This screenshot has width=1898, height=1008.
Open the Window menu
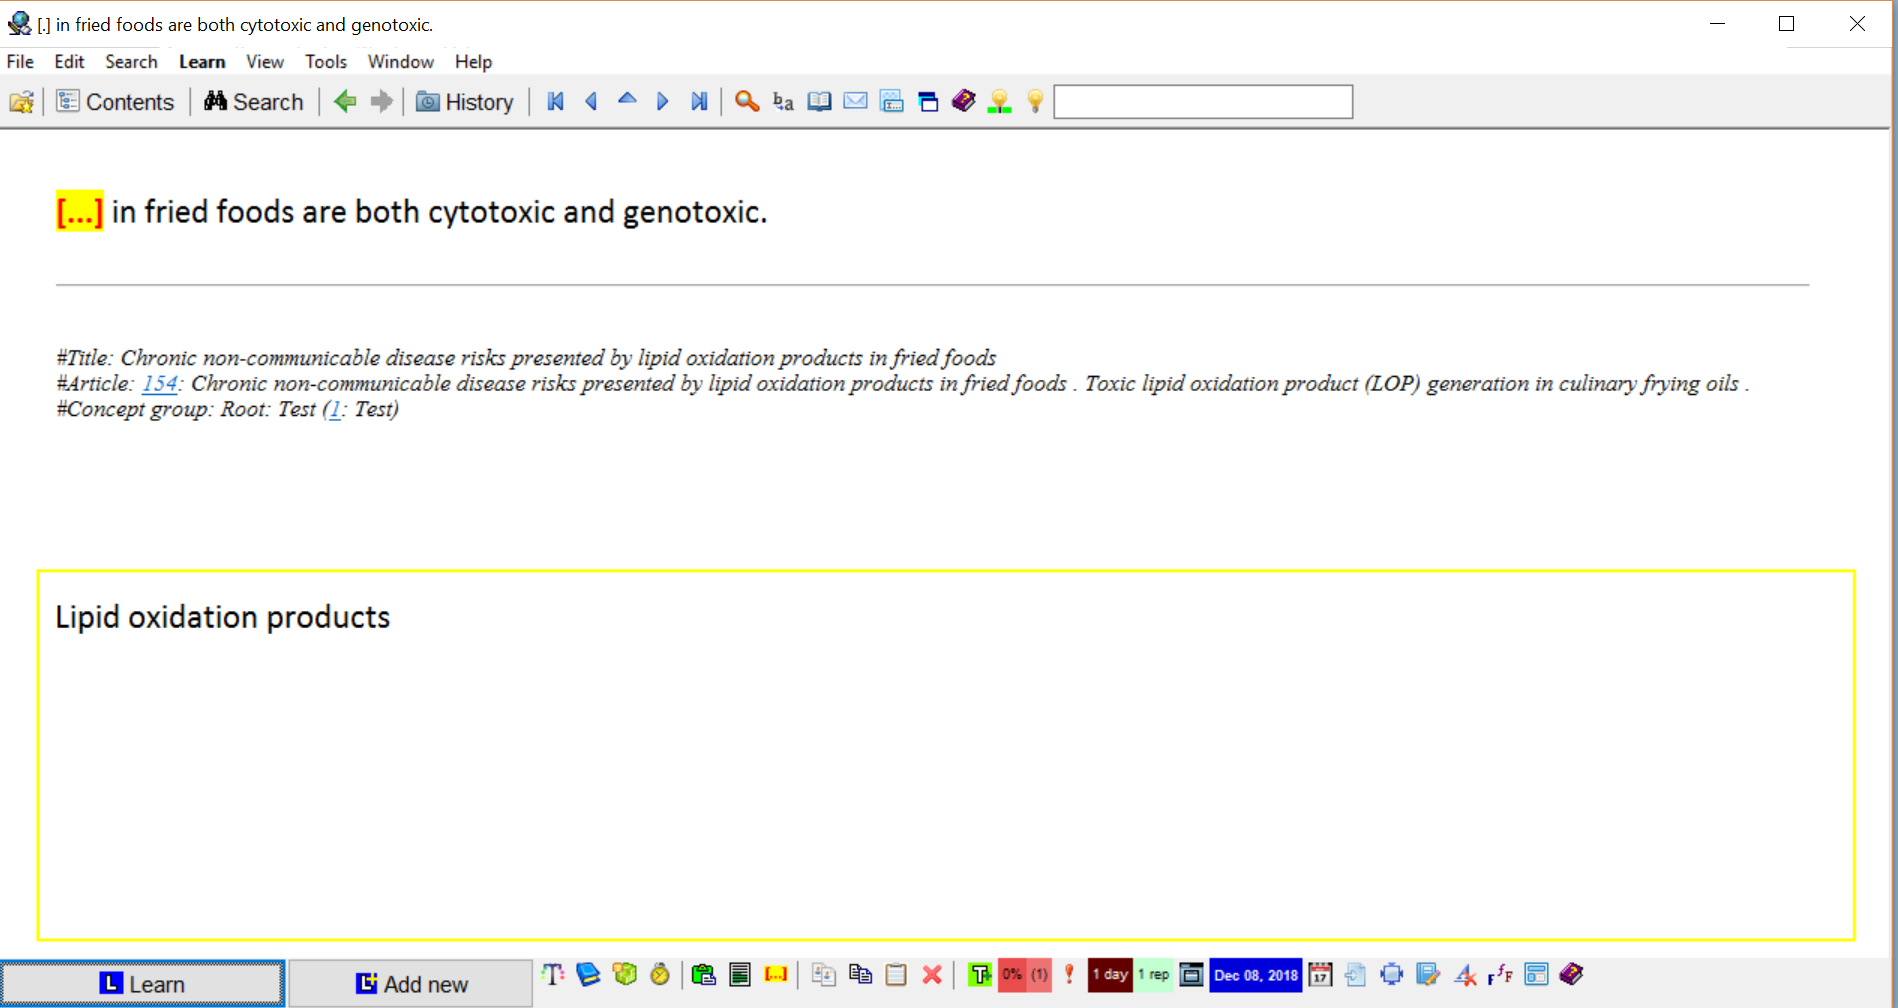click(400, 62)
